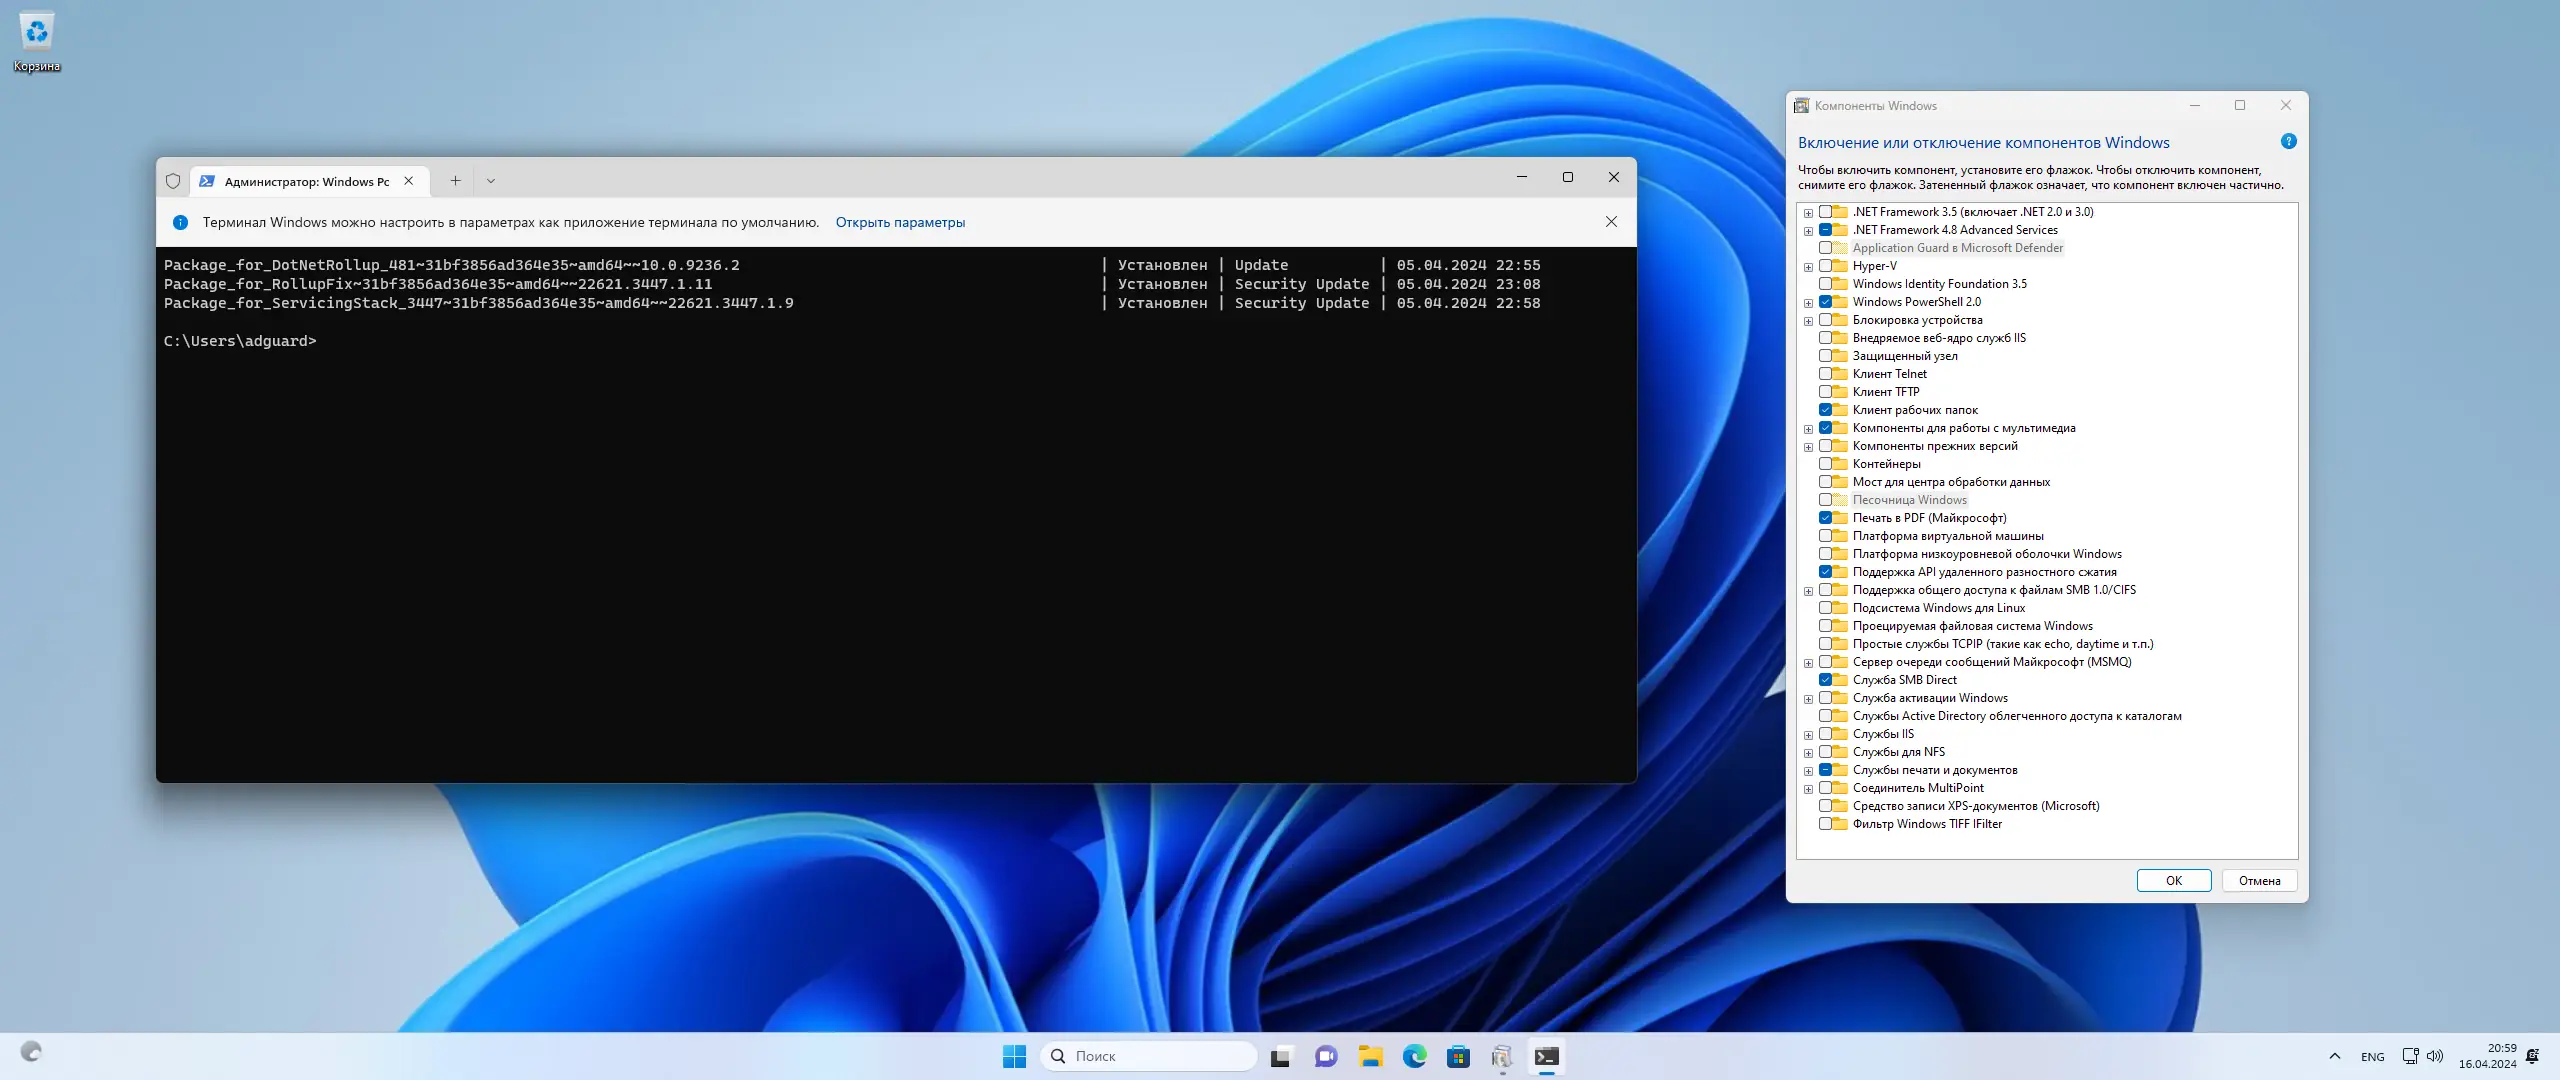Image resolution: width=2560 pixels, height=1080 pixels.
Task: Click the Windows Start button
Action: 1014,1056
